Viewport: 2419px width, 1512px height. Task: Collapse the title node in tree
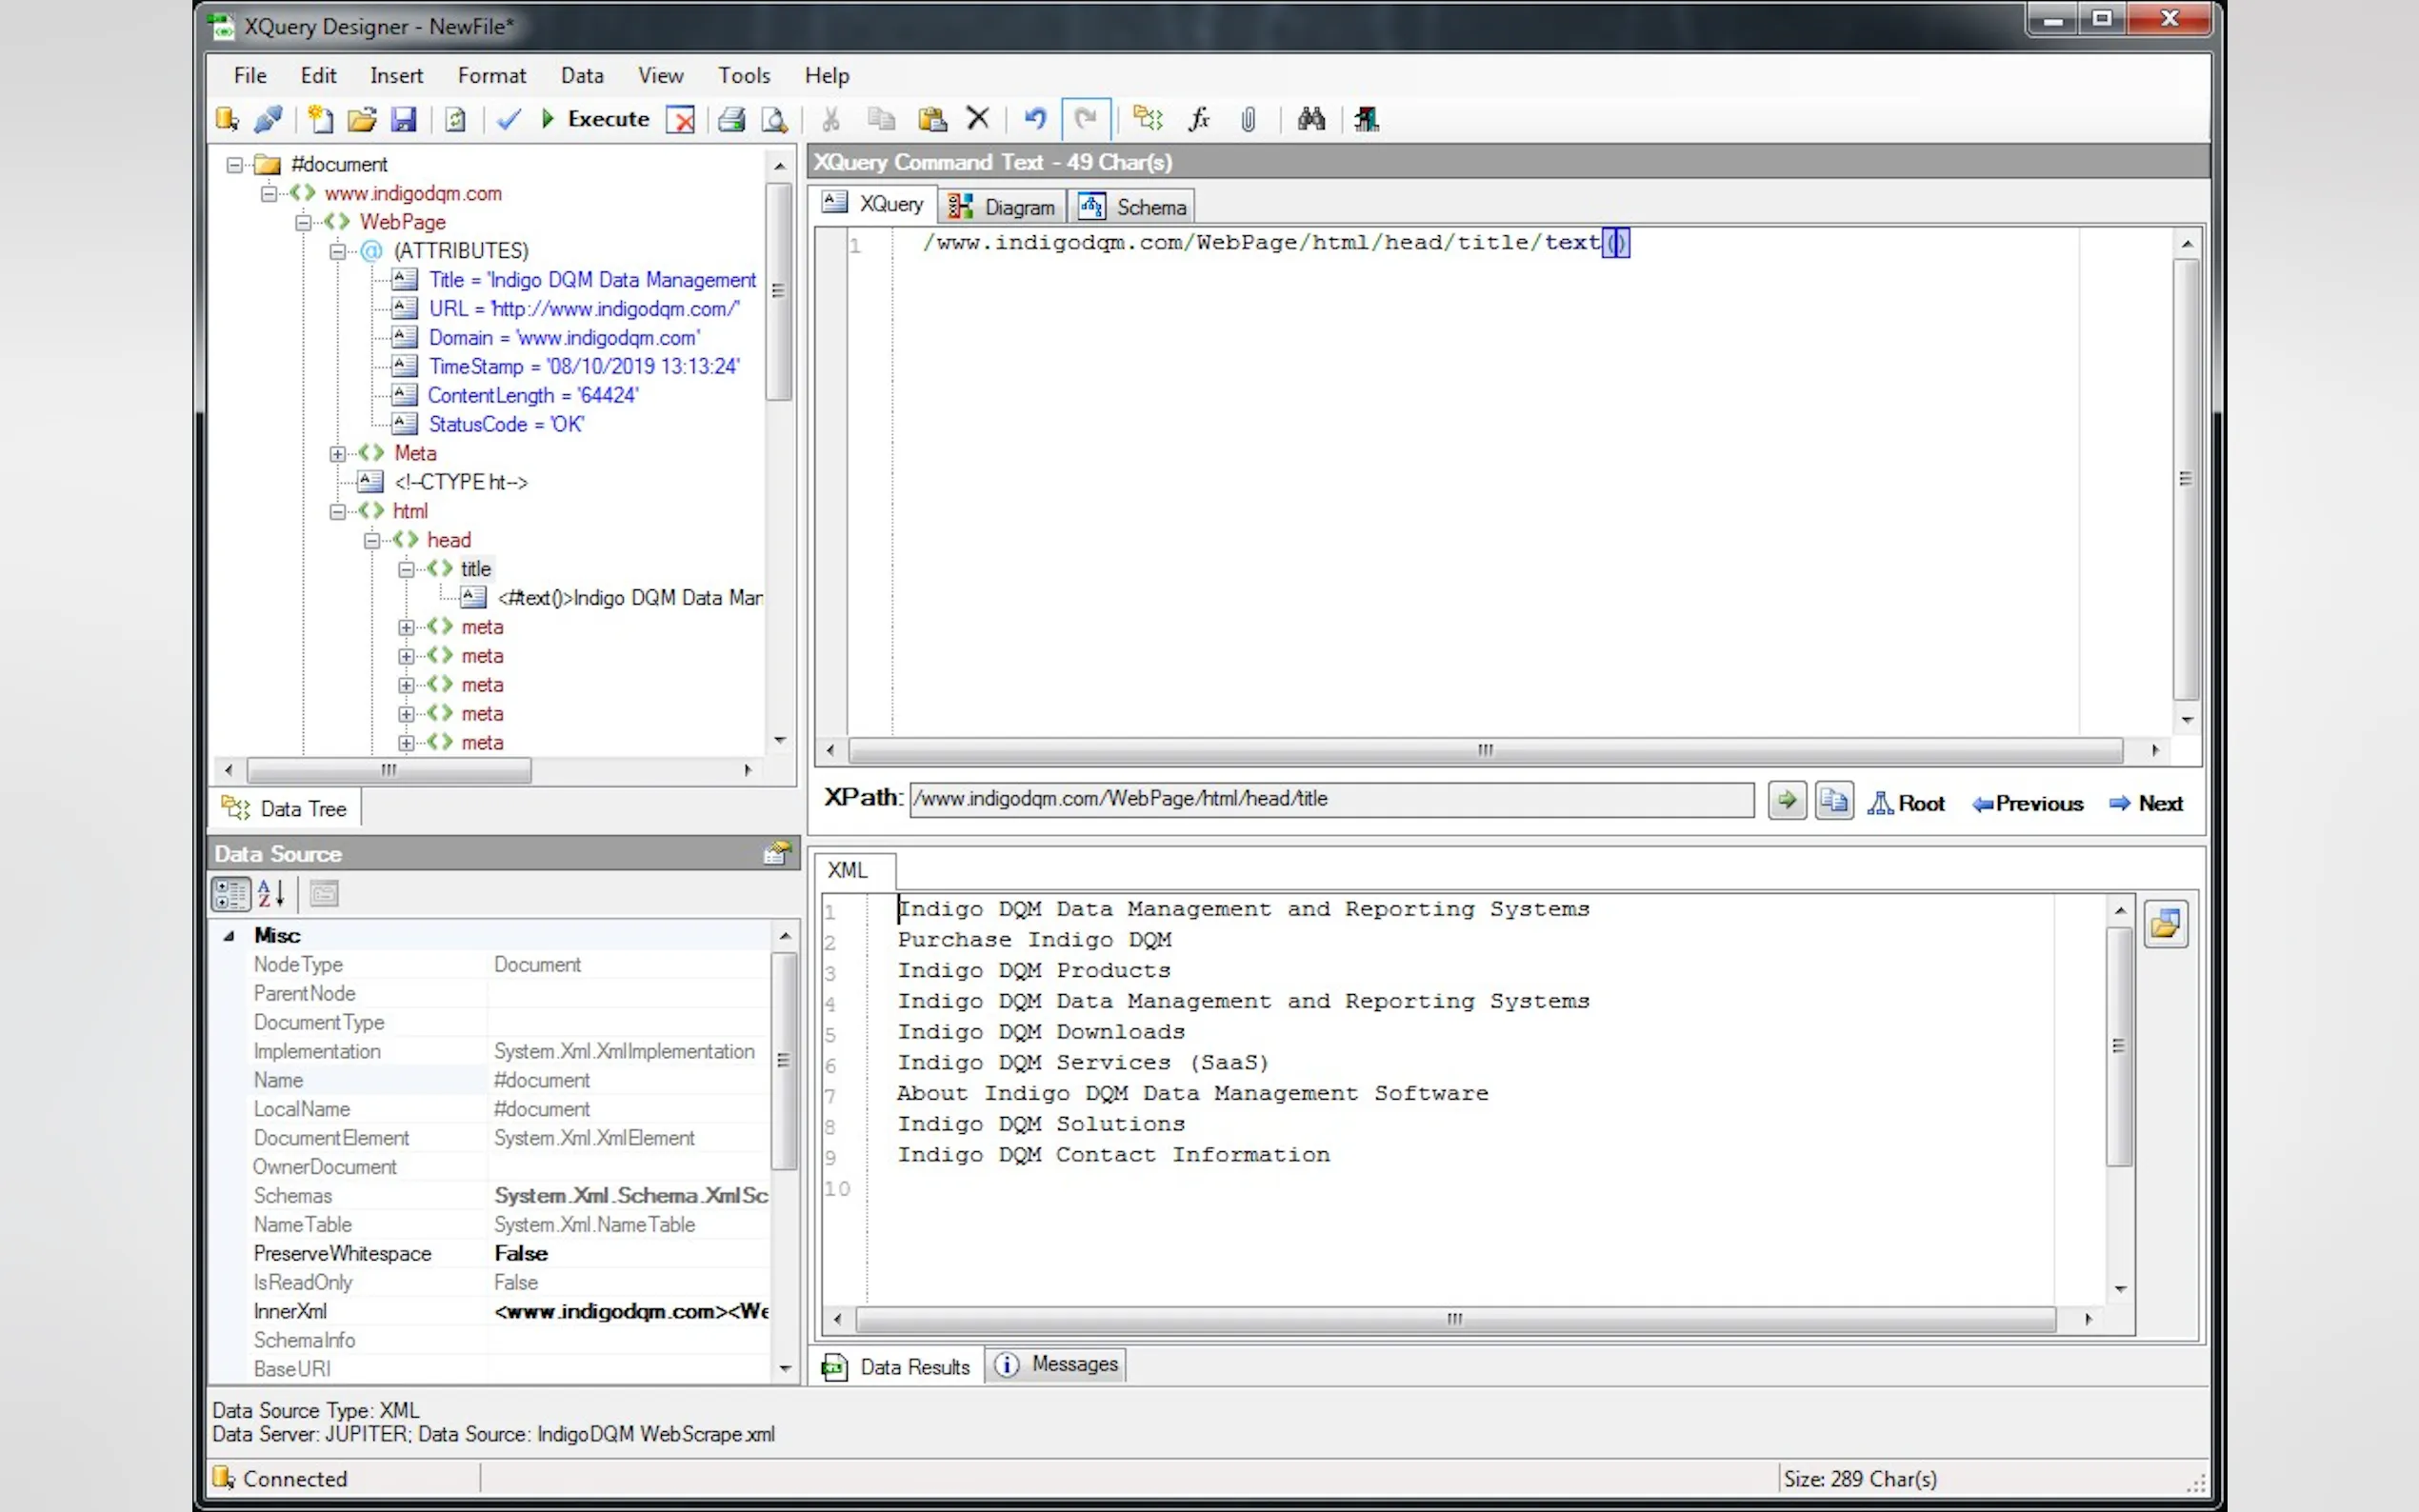406,570
